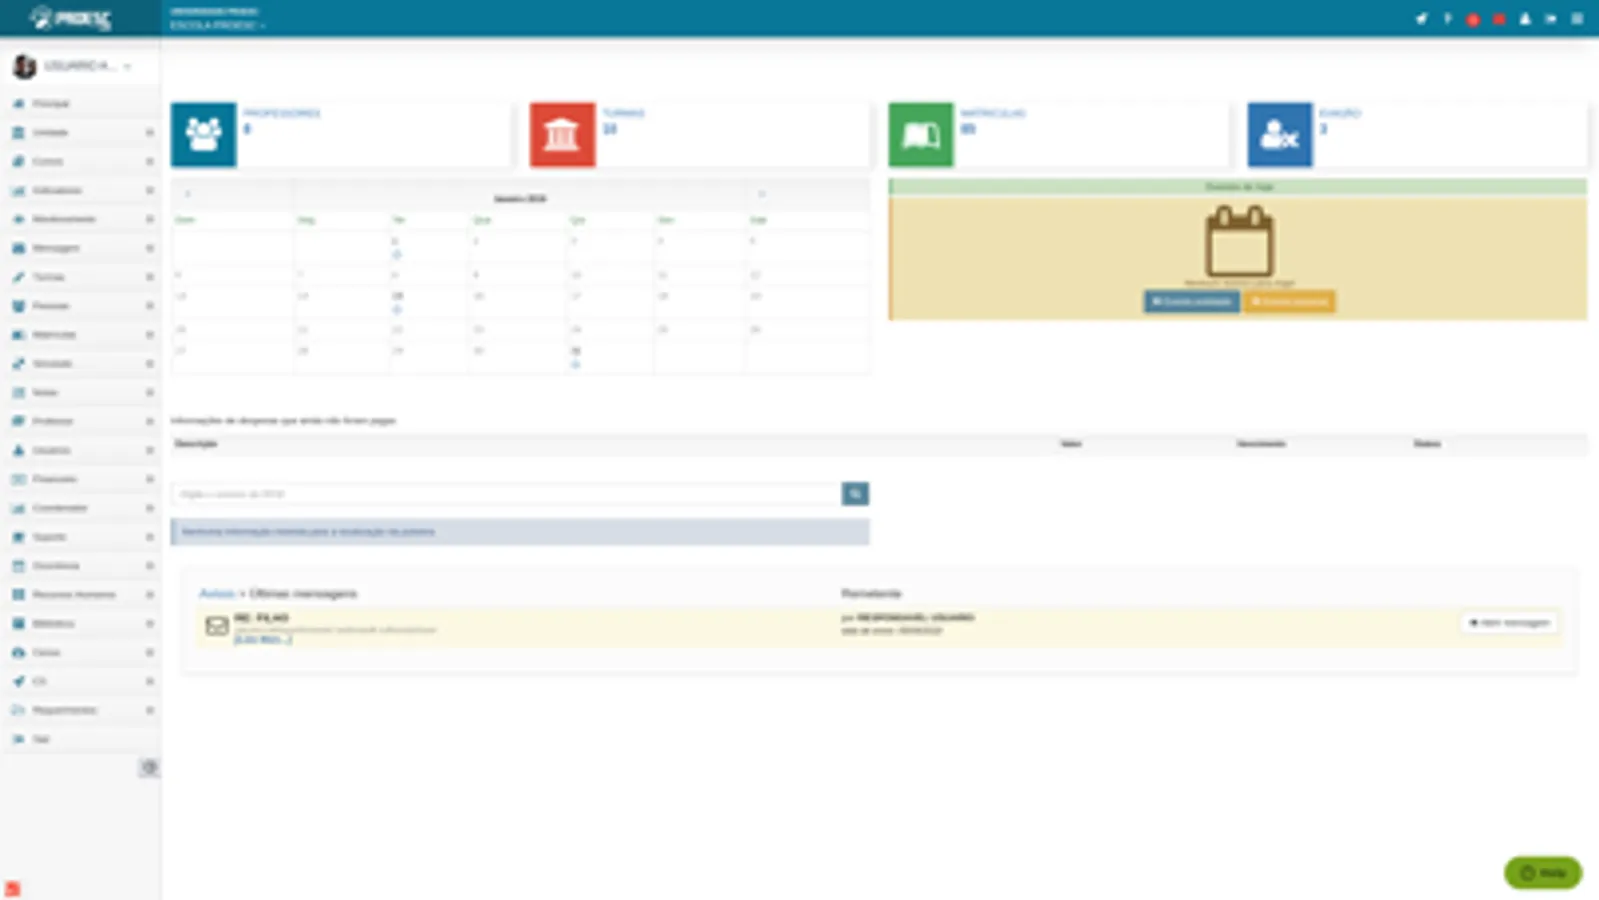Open the Simulado sidebar menu item
The width and height of the screenshot is (1599, 900).
click(x=80, y=364)
